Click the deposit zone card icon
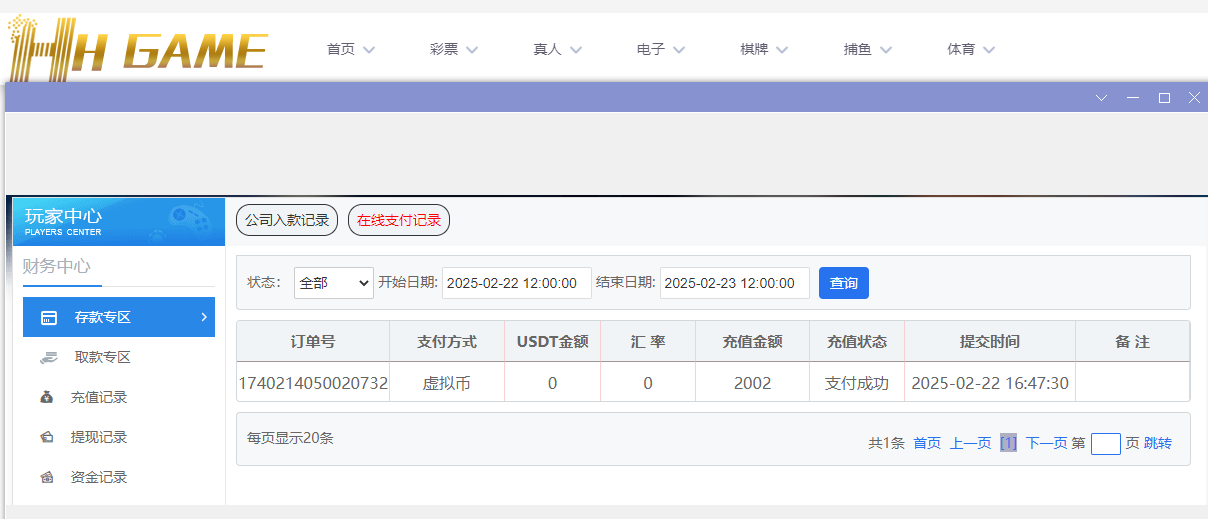Viewport: 1208px width, 519px height. pos(48,318)
